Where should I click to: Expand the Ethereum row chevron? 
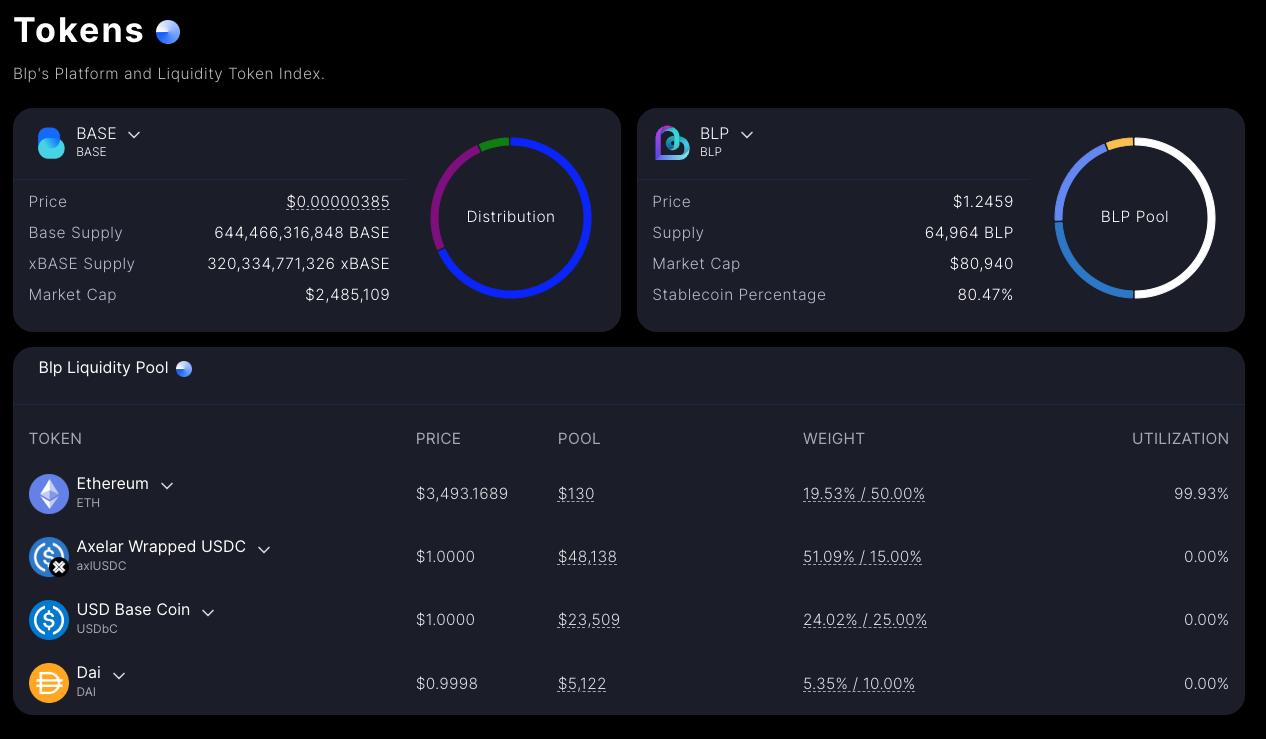coord(167,485)
